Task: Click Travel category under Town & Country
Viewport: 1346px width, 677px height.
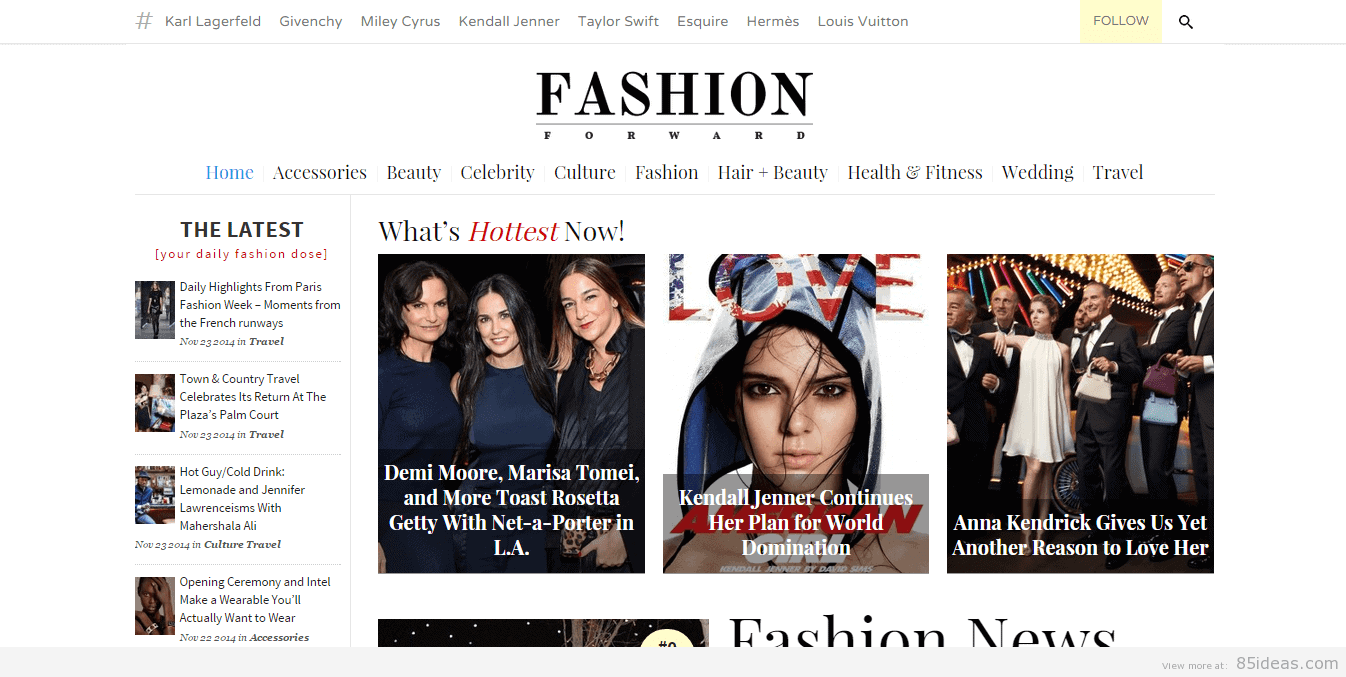Action: [266, 435]
